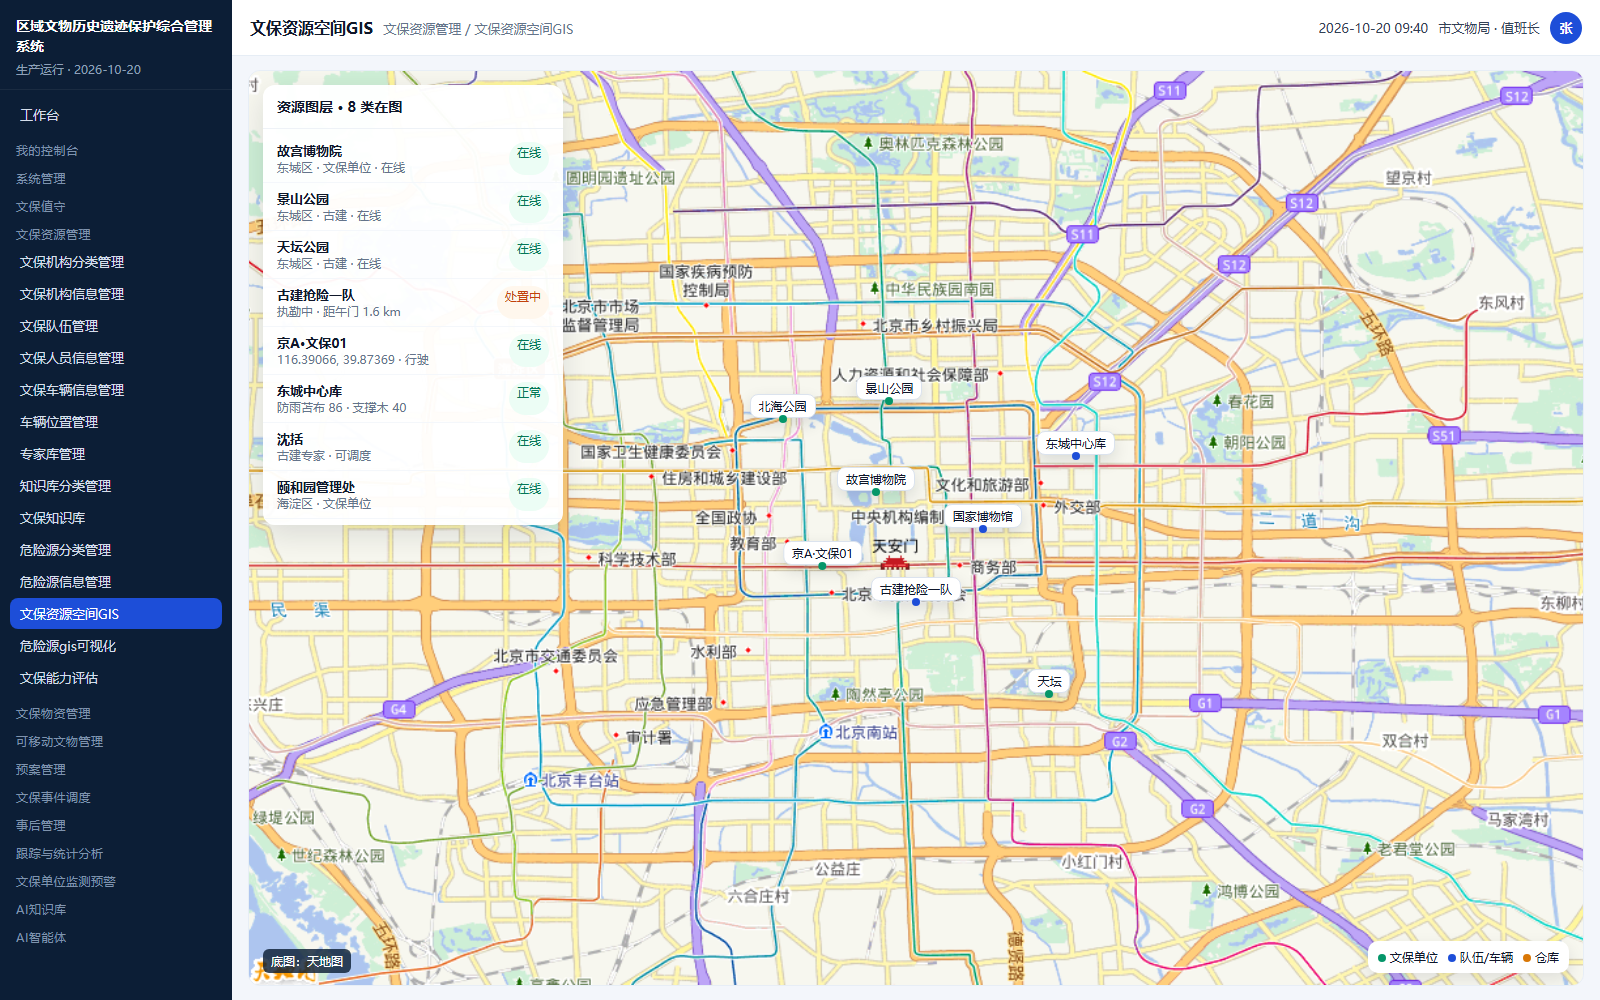Click the 队伍/车辆 legend entry
Screen dimensions: 1600x1000
coord(1481,958)
